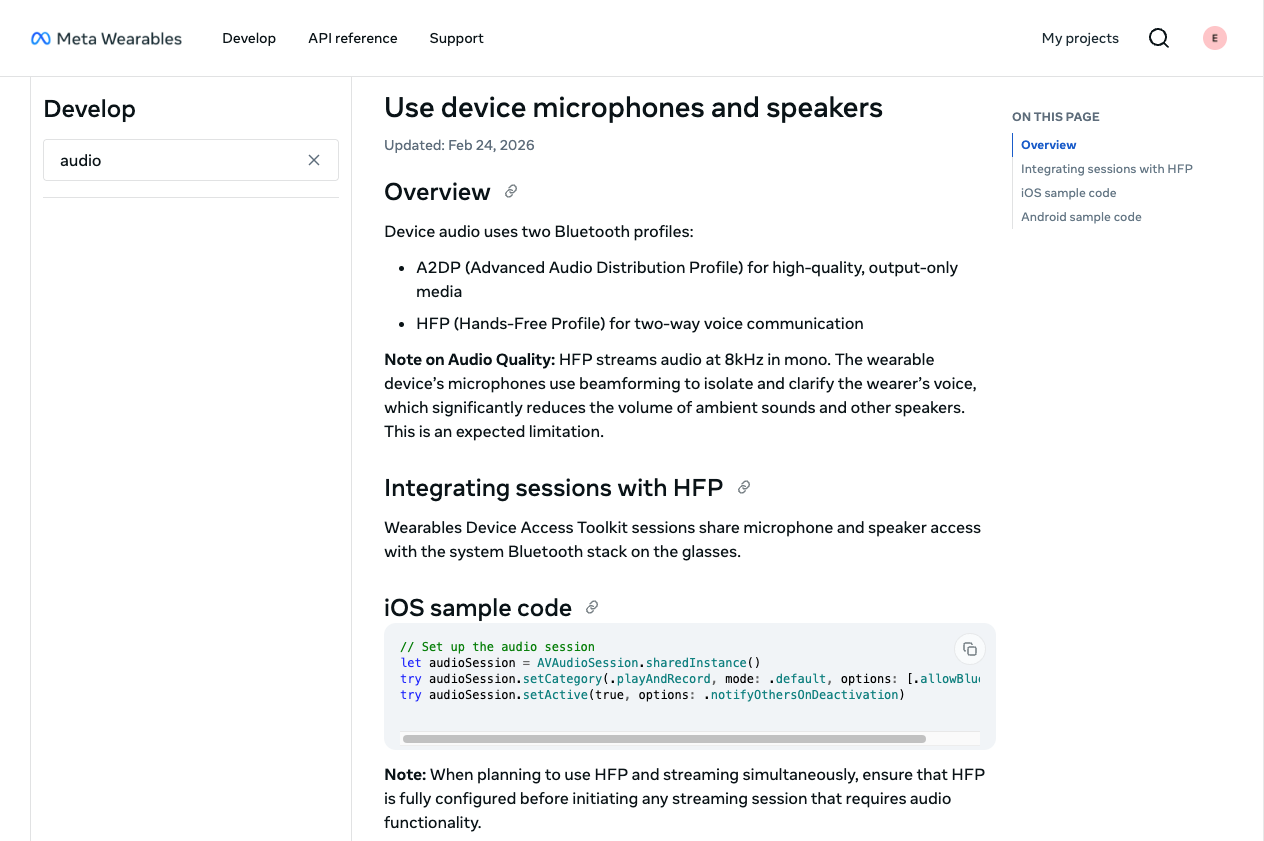Copy anchor link beside Overview heading
The image size is (1264, 841).
tap(511, 191)
